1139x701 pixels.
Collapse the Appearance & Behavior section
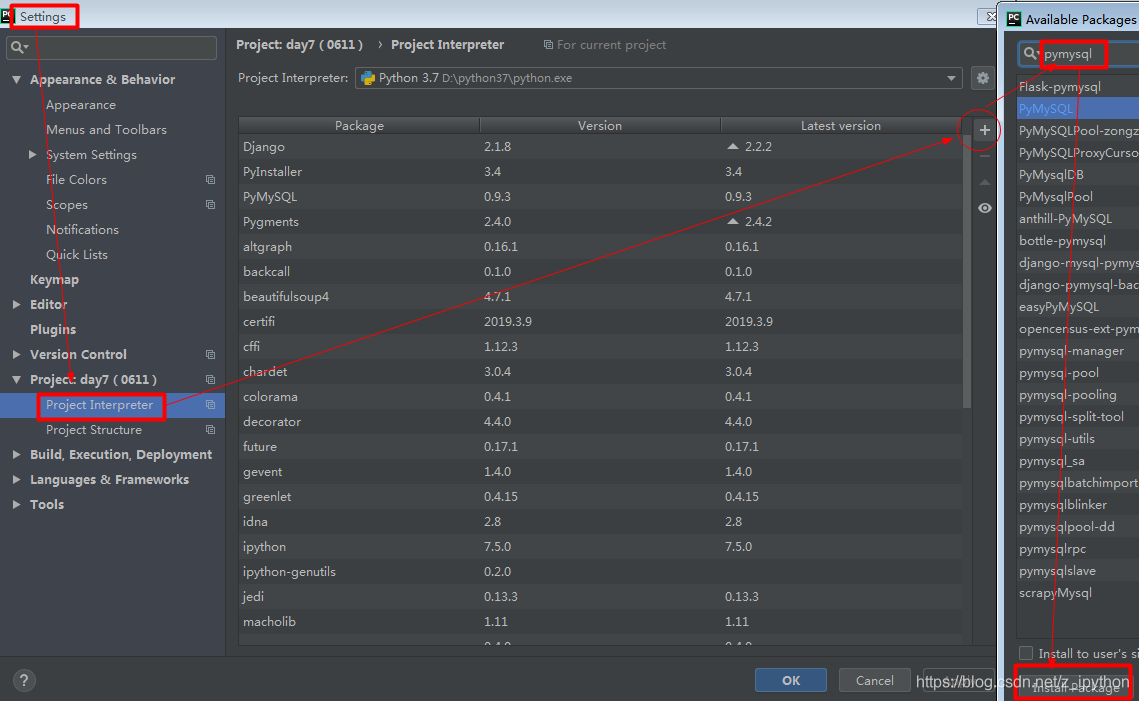16,80
